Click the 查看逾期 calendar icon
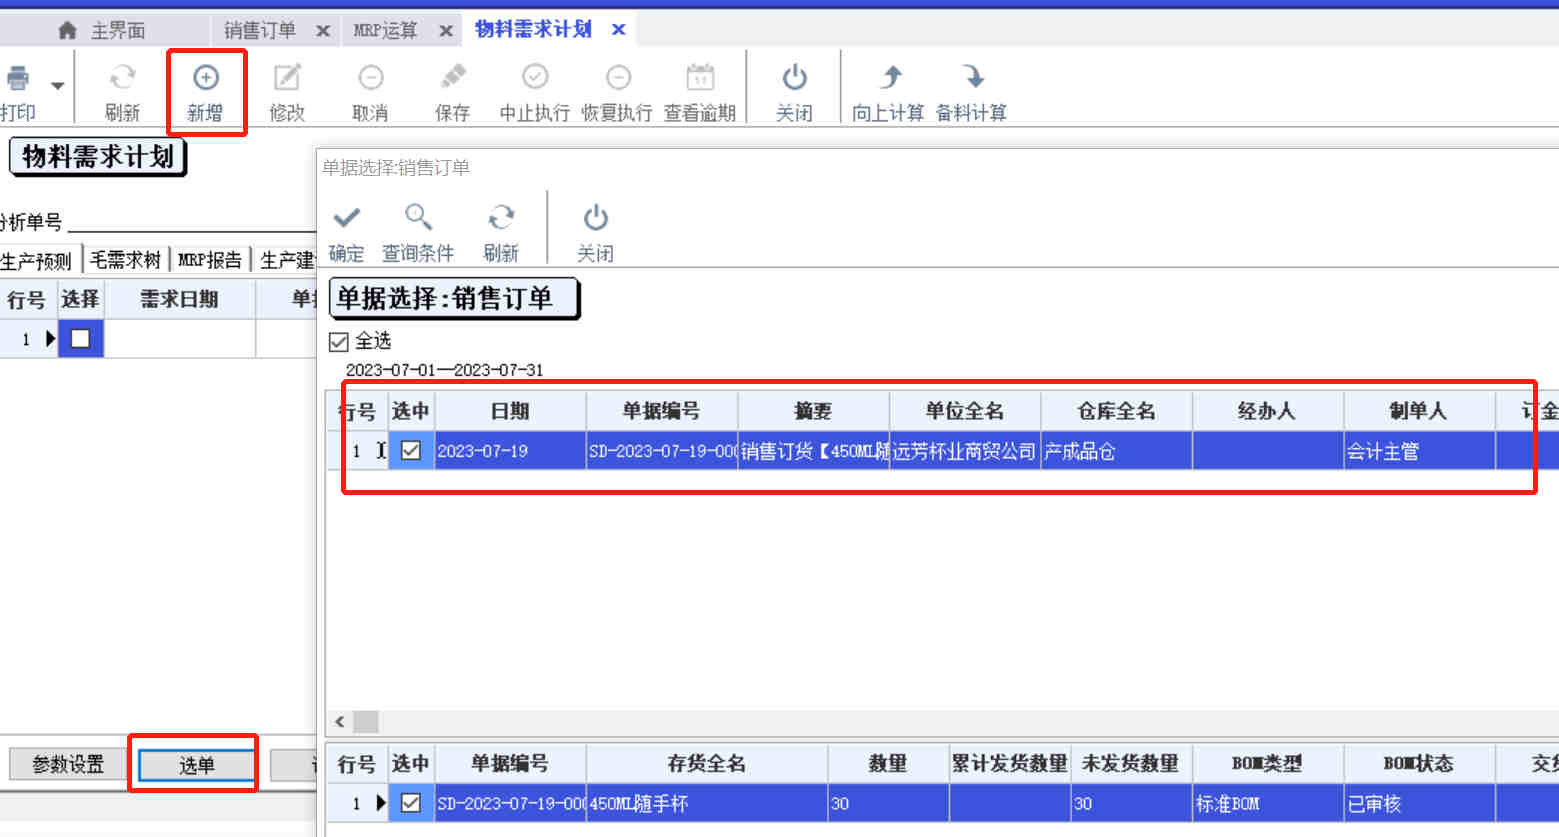This screenshot has width=1559, height=837. [700, 78]
